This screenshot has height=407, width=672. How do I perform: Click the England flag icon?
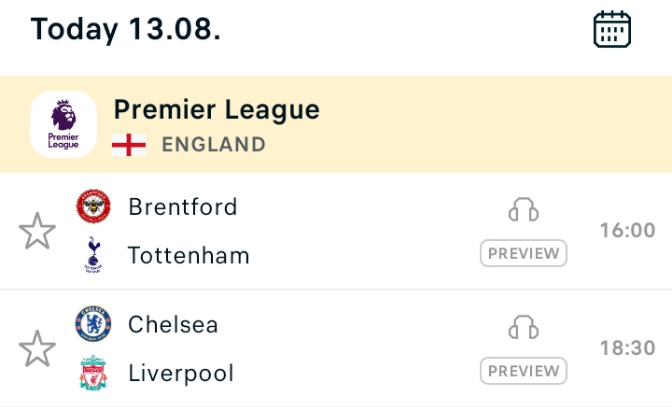pyautogui.click(x=129, y=145)
